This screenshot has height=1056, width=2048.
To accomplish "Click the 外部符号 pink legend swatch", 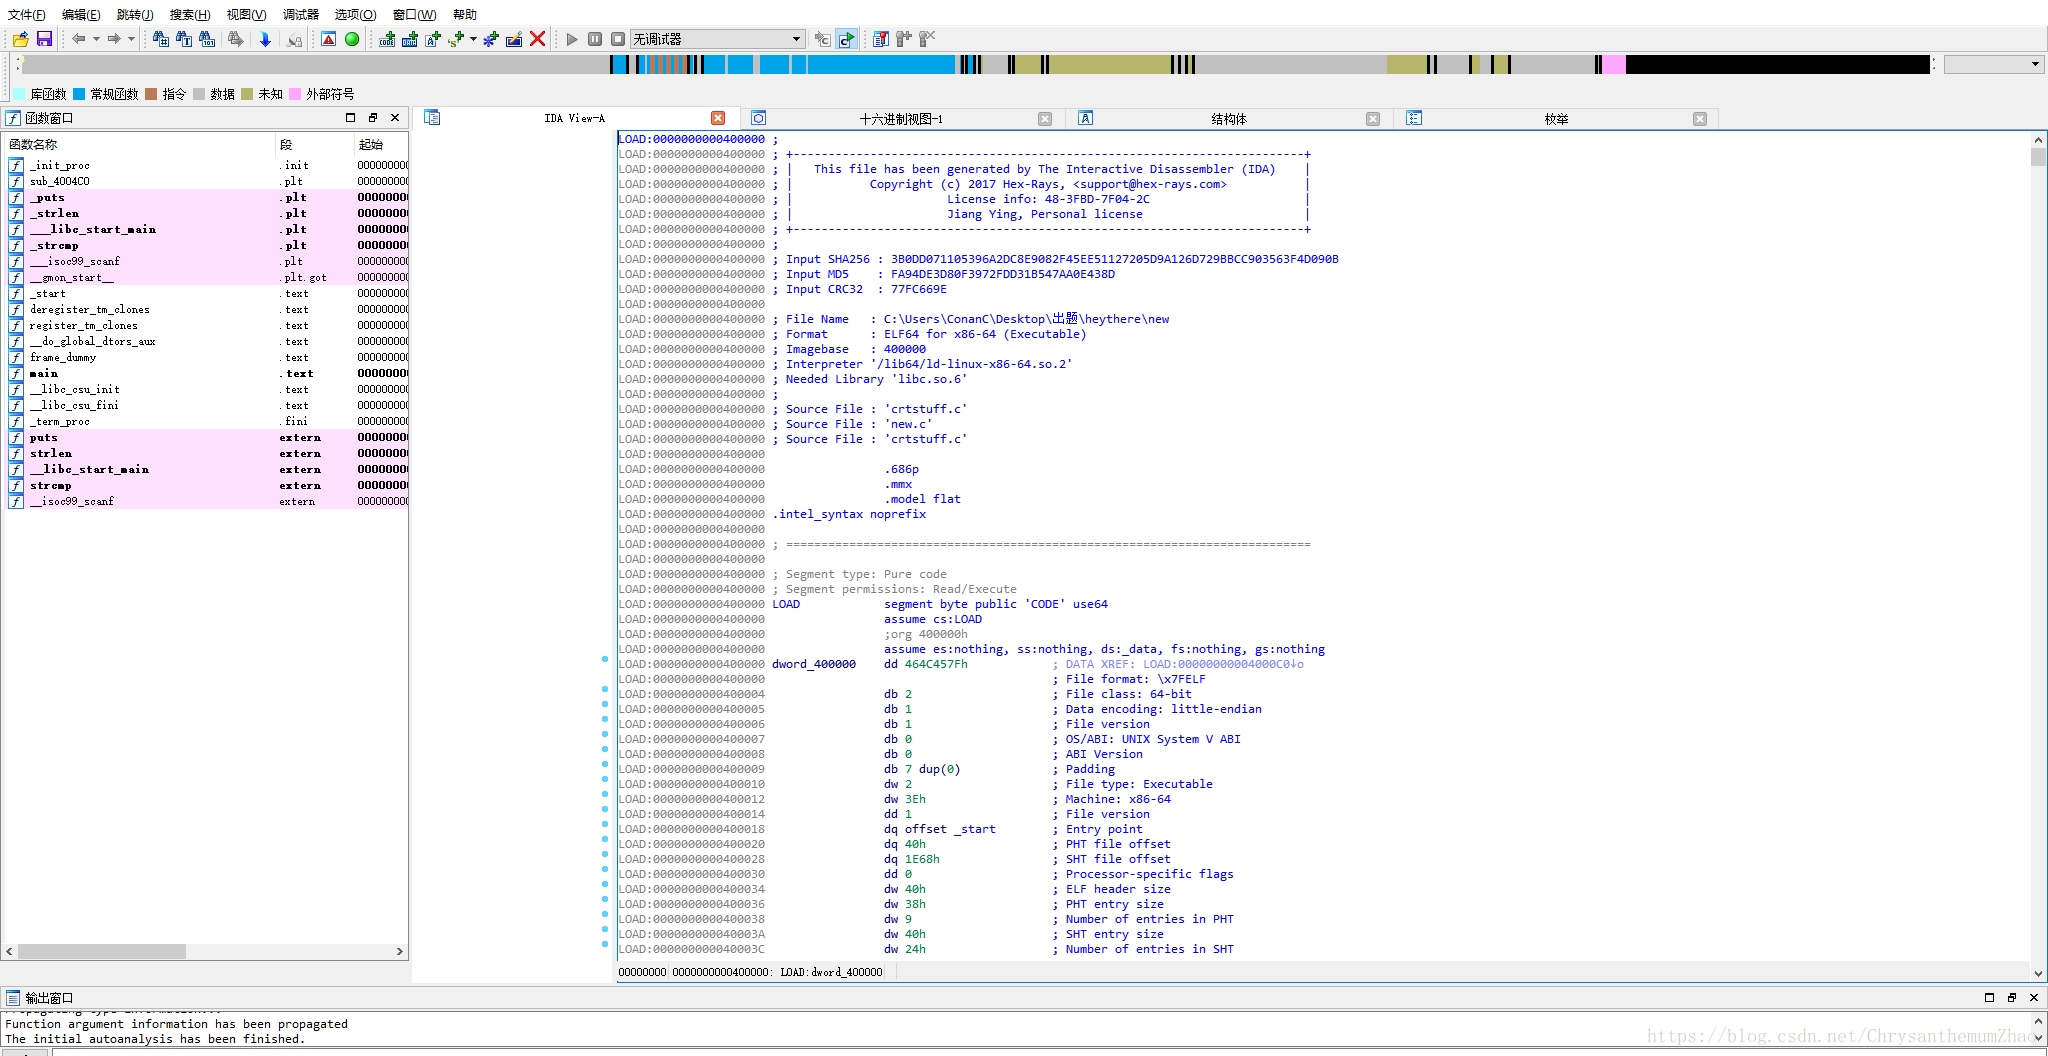I will point(295,94).
